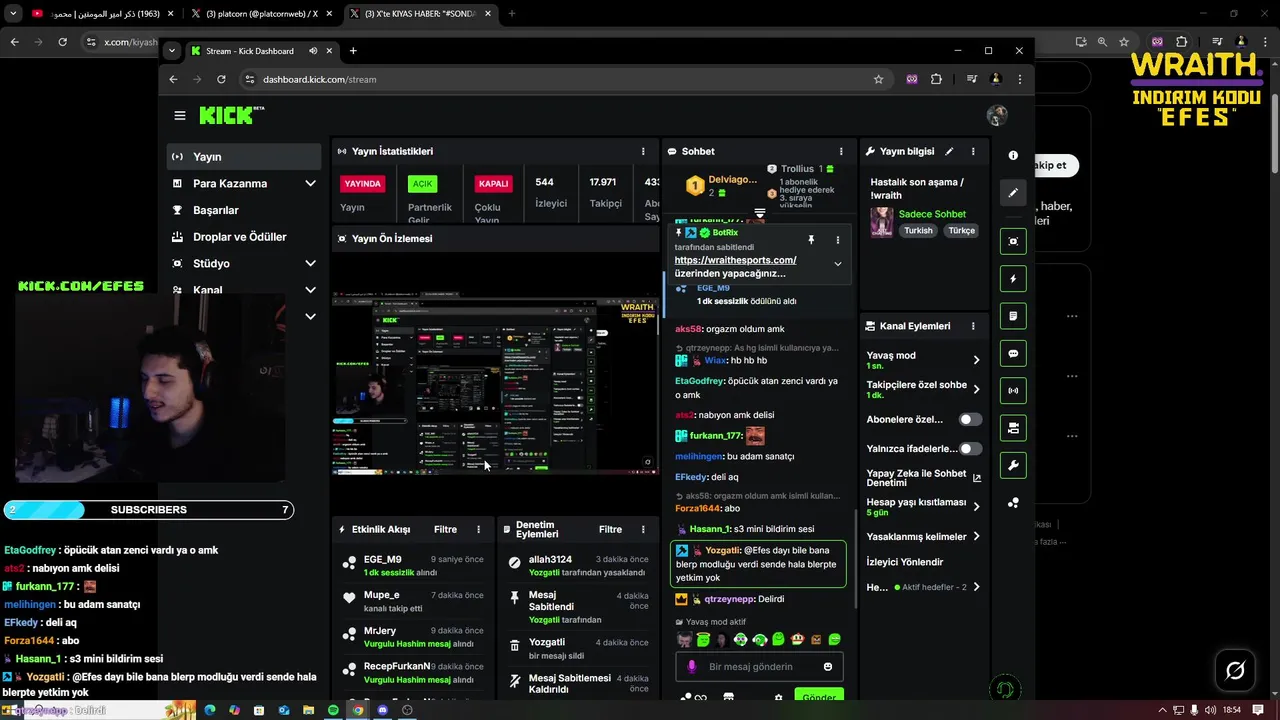The image size is (1280, 720).
Task: Open Yayın İstatistikleri panel options menu
Action: point(643,151)
